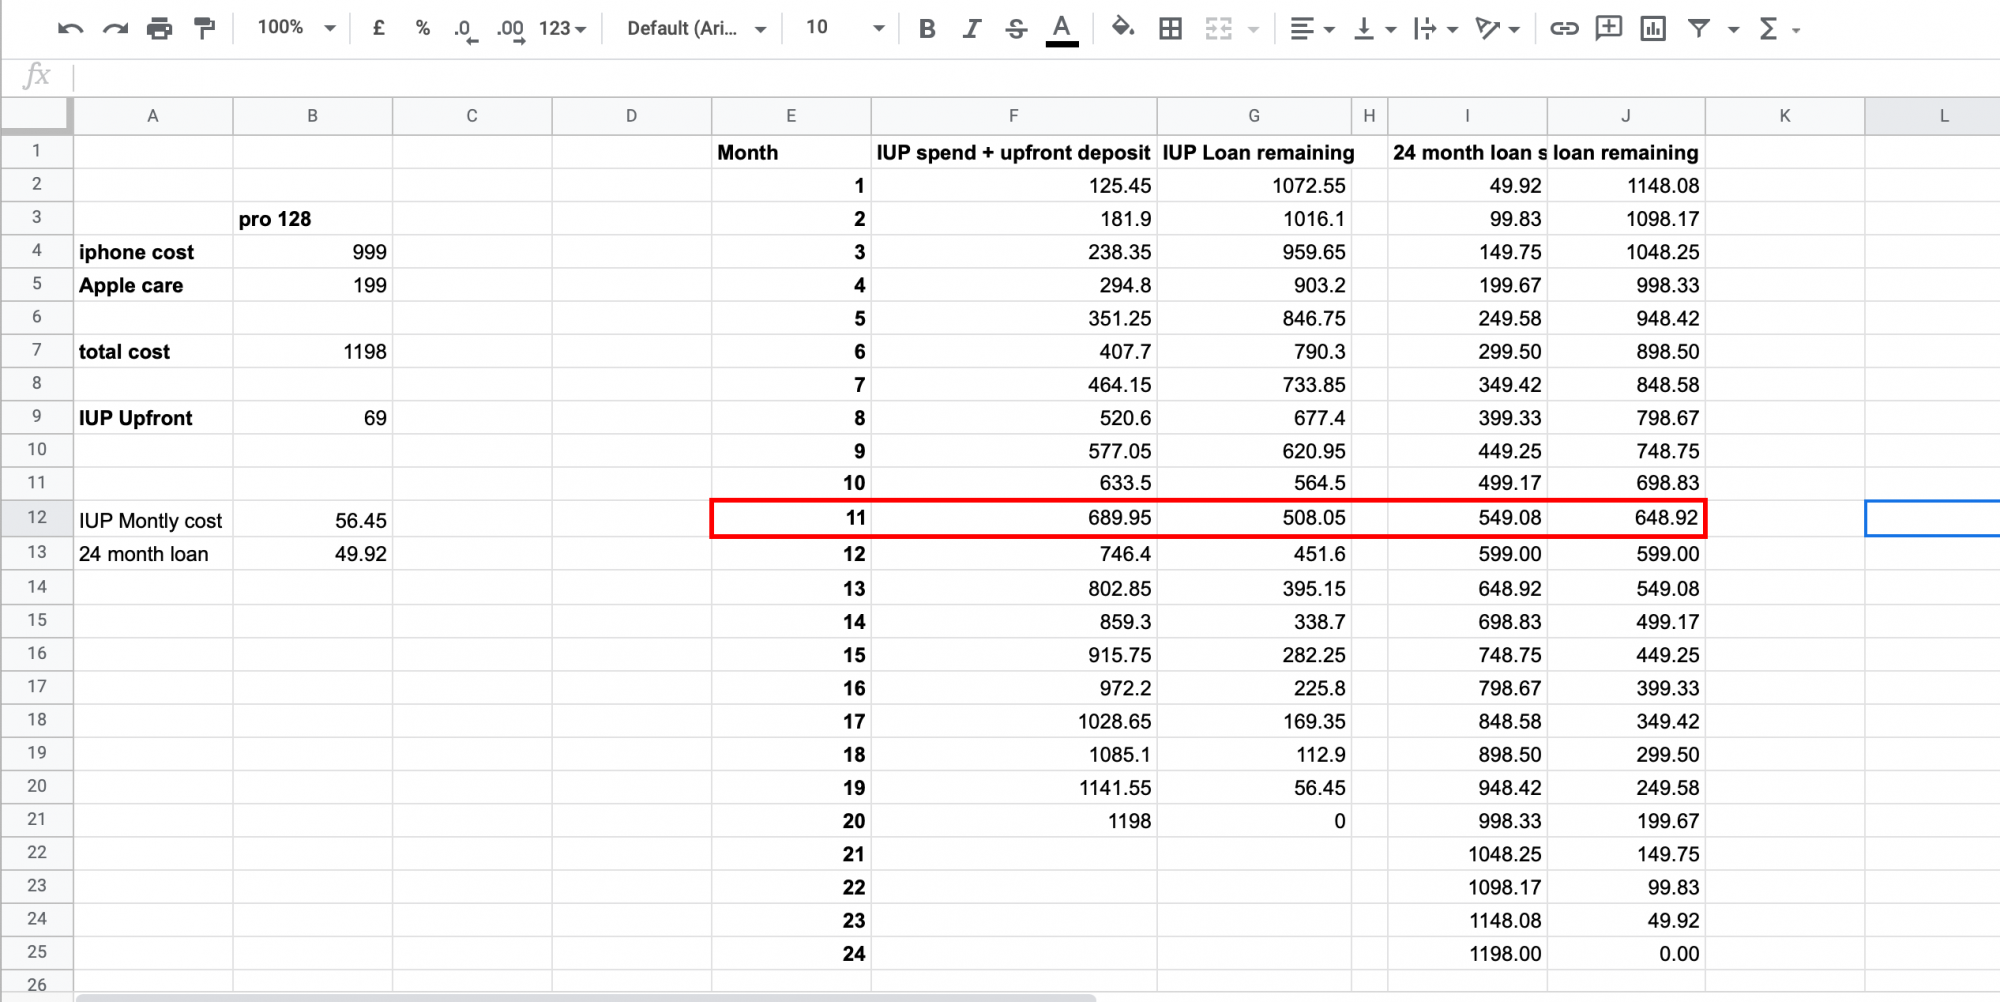This screenshot has height=1002, width=2000.
Task: Select column A header
Action: 153,116
